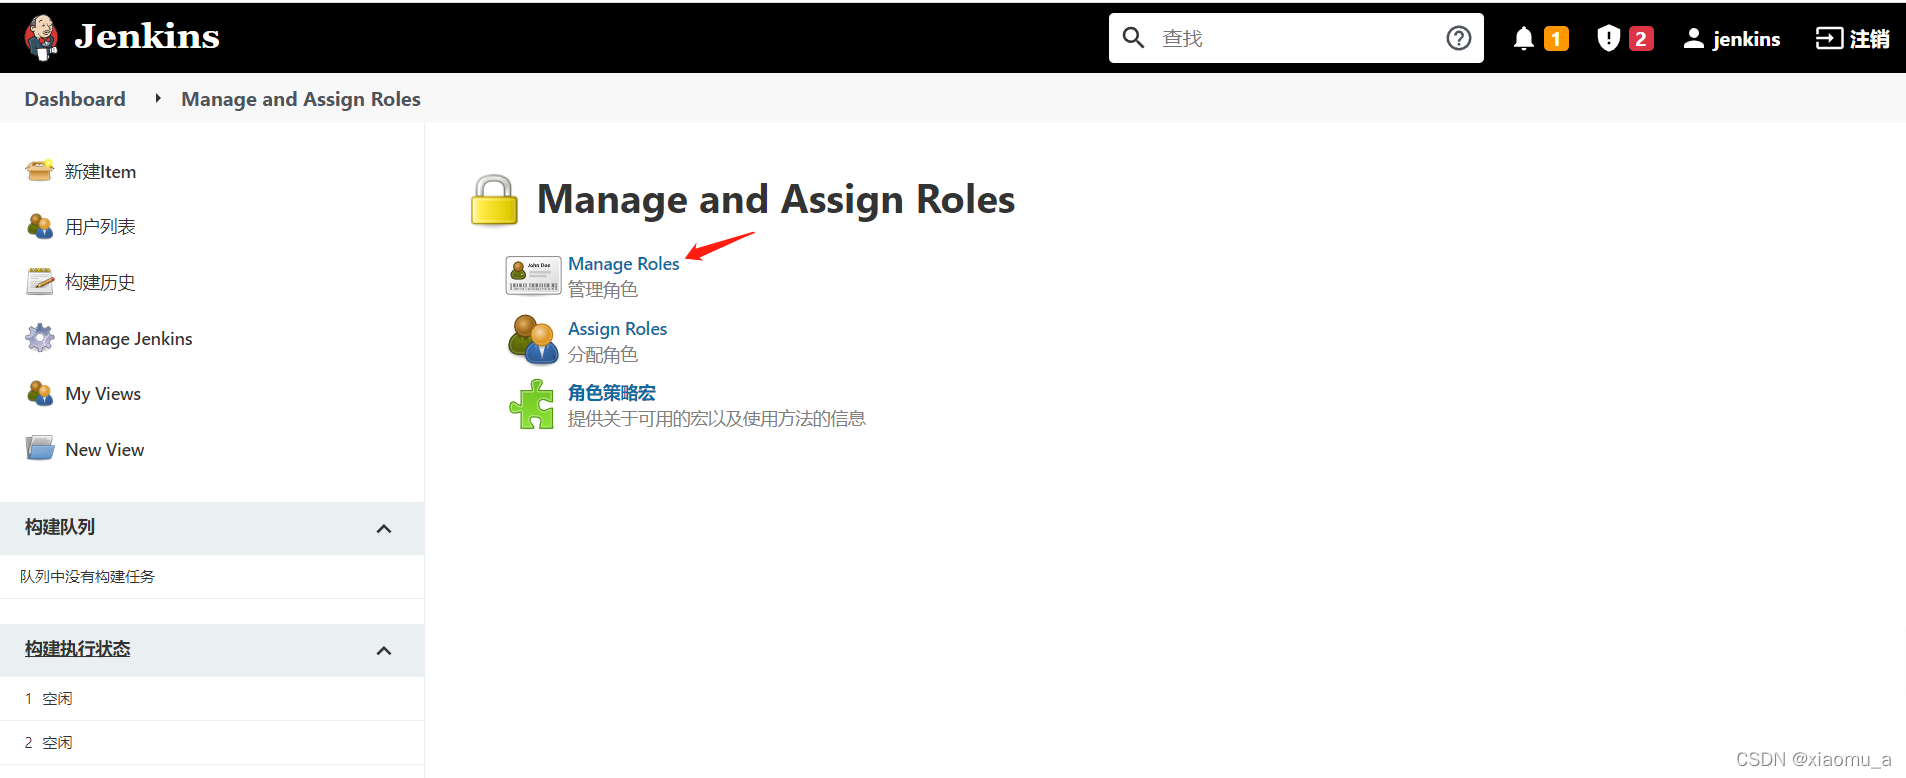Expand the breadcrumb arrow after Dashboard
1906x778 pixels.
pos(158,98)
